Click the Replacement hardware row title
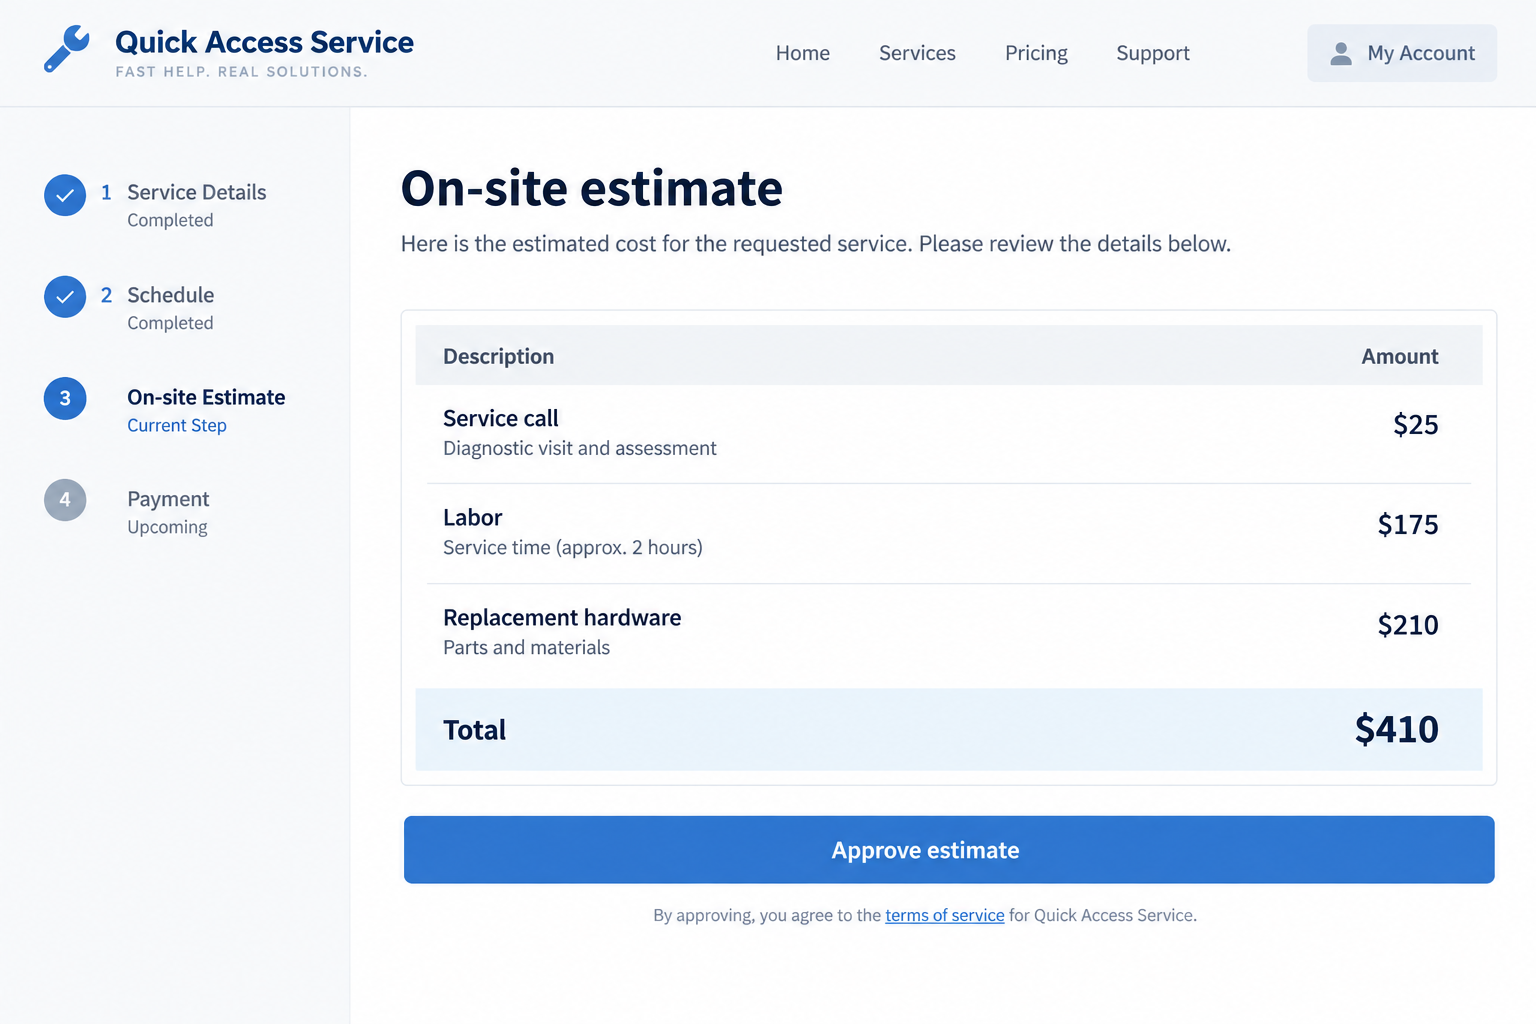This screenshot has width=1536, height=1024. tap(562, 618)
